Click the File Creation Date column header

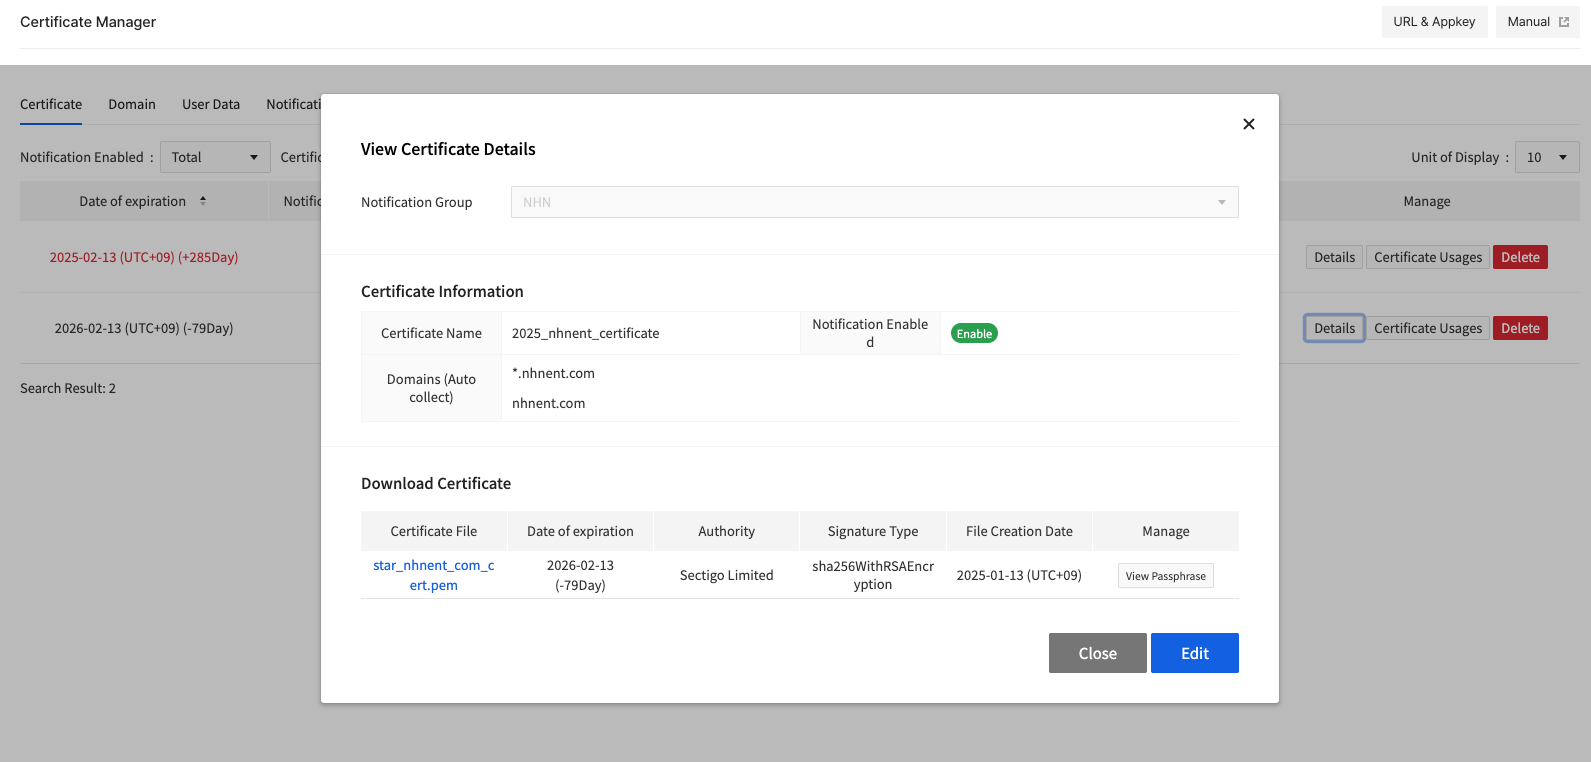click(x=1019, y=531)
